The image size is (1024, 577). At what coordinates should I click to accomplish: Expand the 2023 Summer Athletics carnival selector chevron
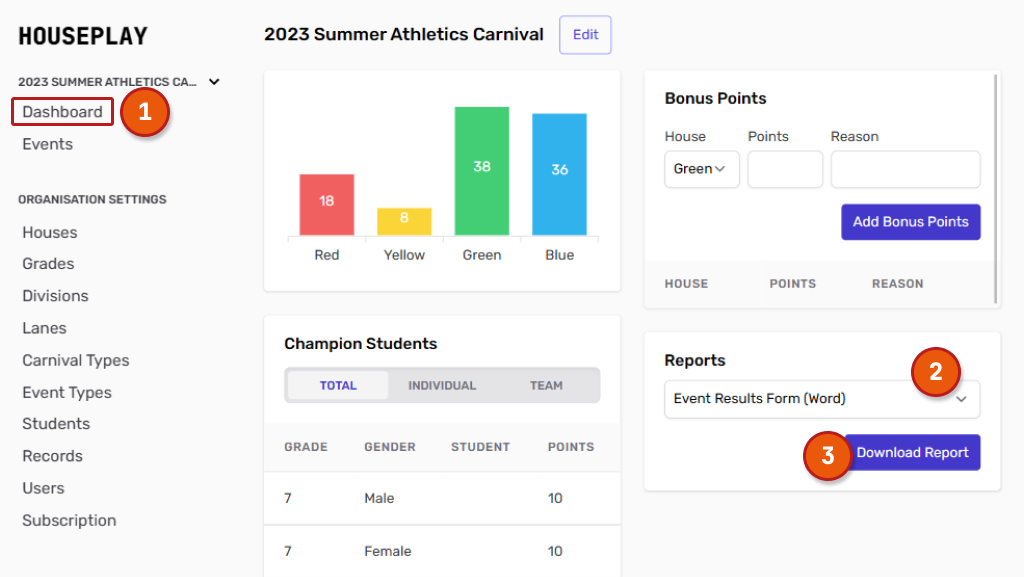[214, 82]
